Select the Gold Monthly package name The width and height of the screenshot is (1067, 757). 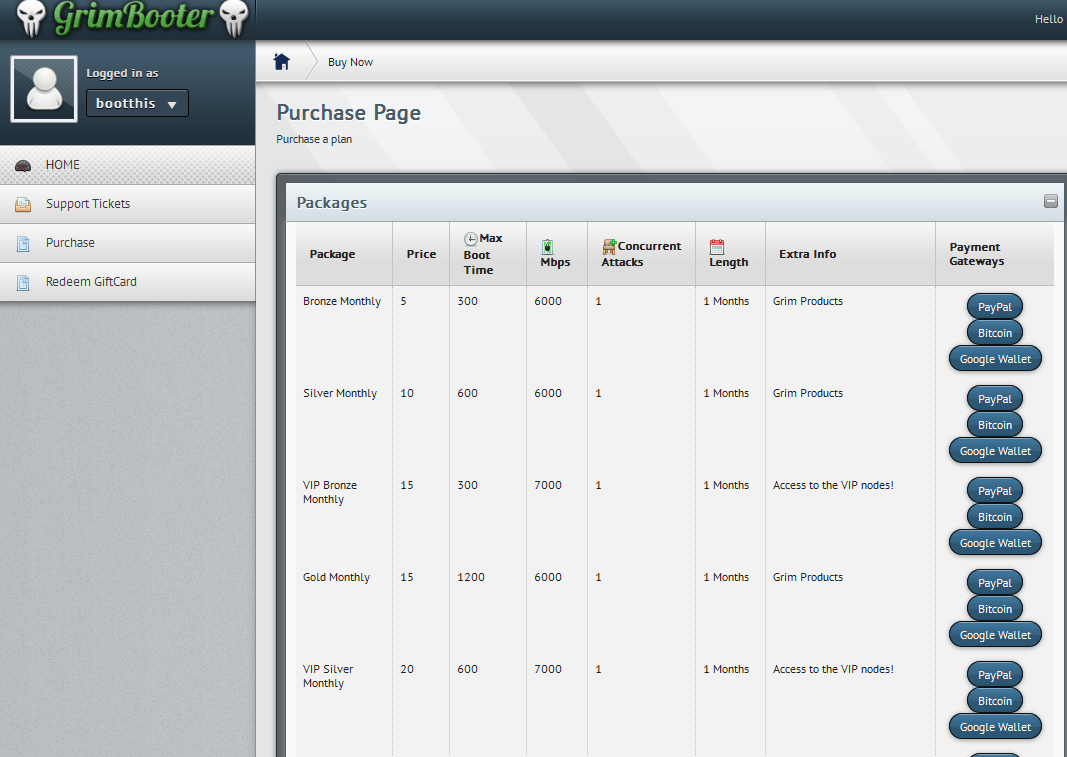[x=336, y=577]
